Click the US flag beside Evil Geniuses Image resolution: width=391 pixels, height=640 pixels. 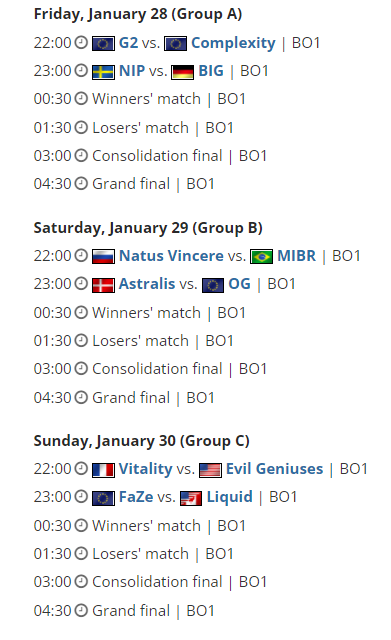(x=211, y=470)
